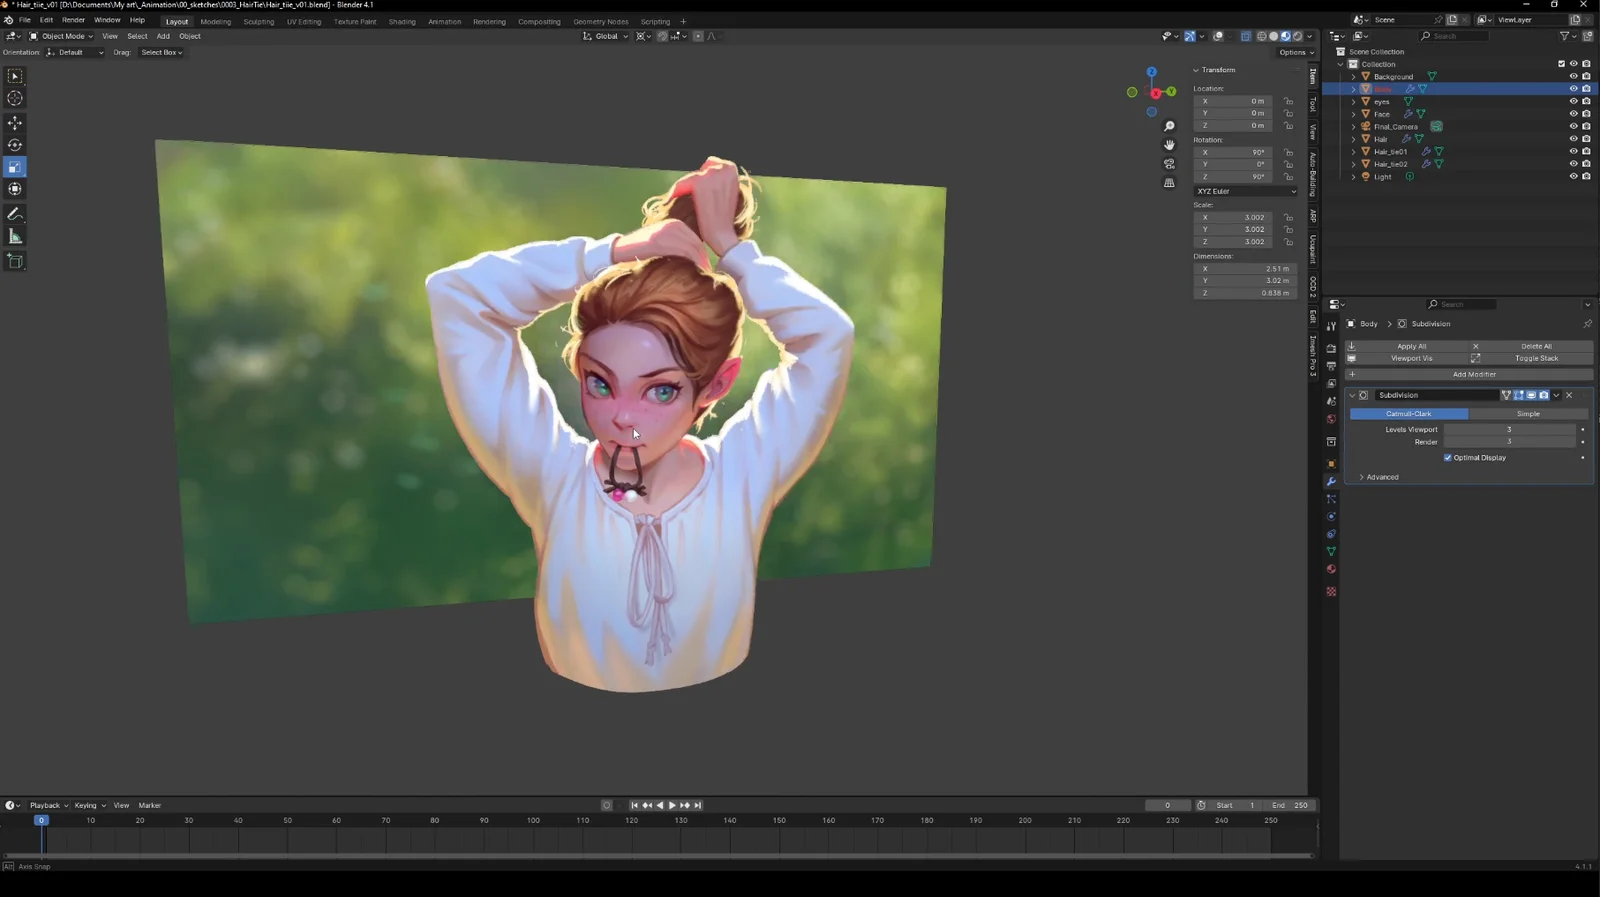Uncheck Optimal Display checkbox
1600x897 pixels.
click(1447, 458)
